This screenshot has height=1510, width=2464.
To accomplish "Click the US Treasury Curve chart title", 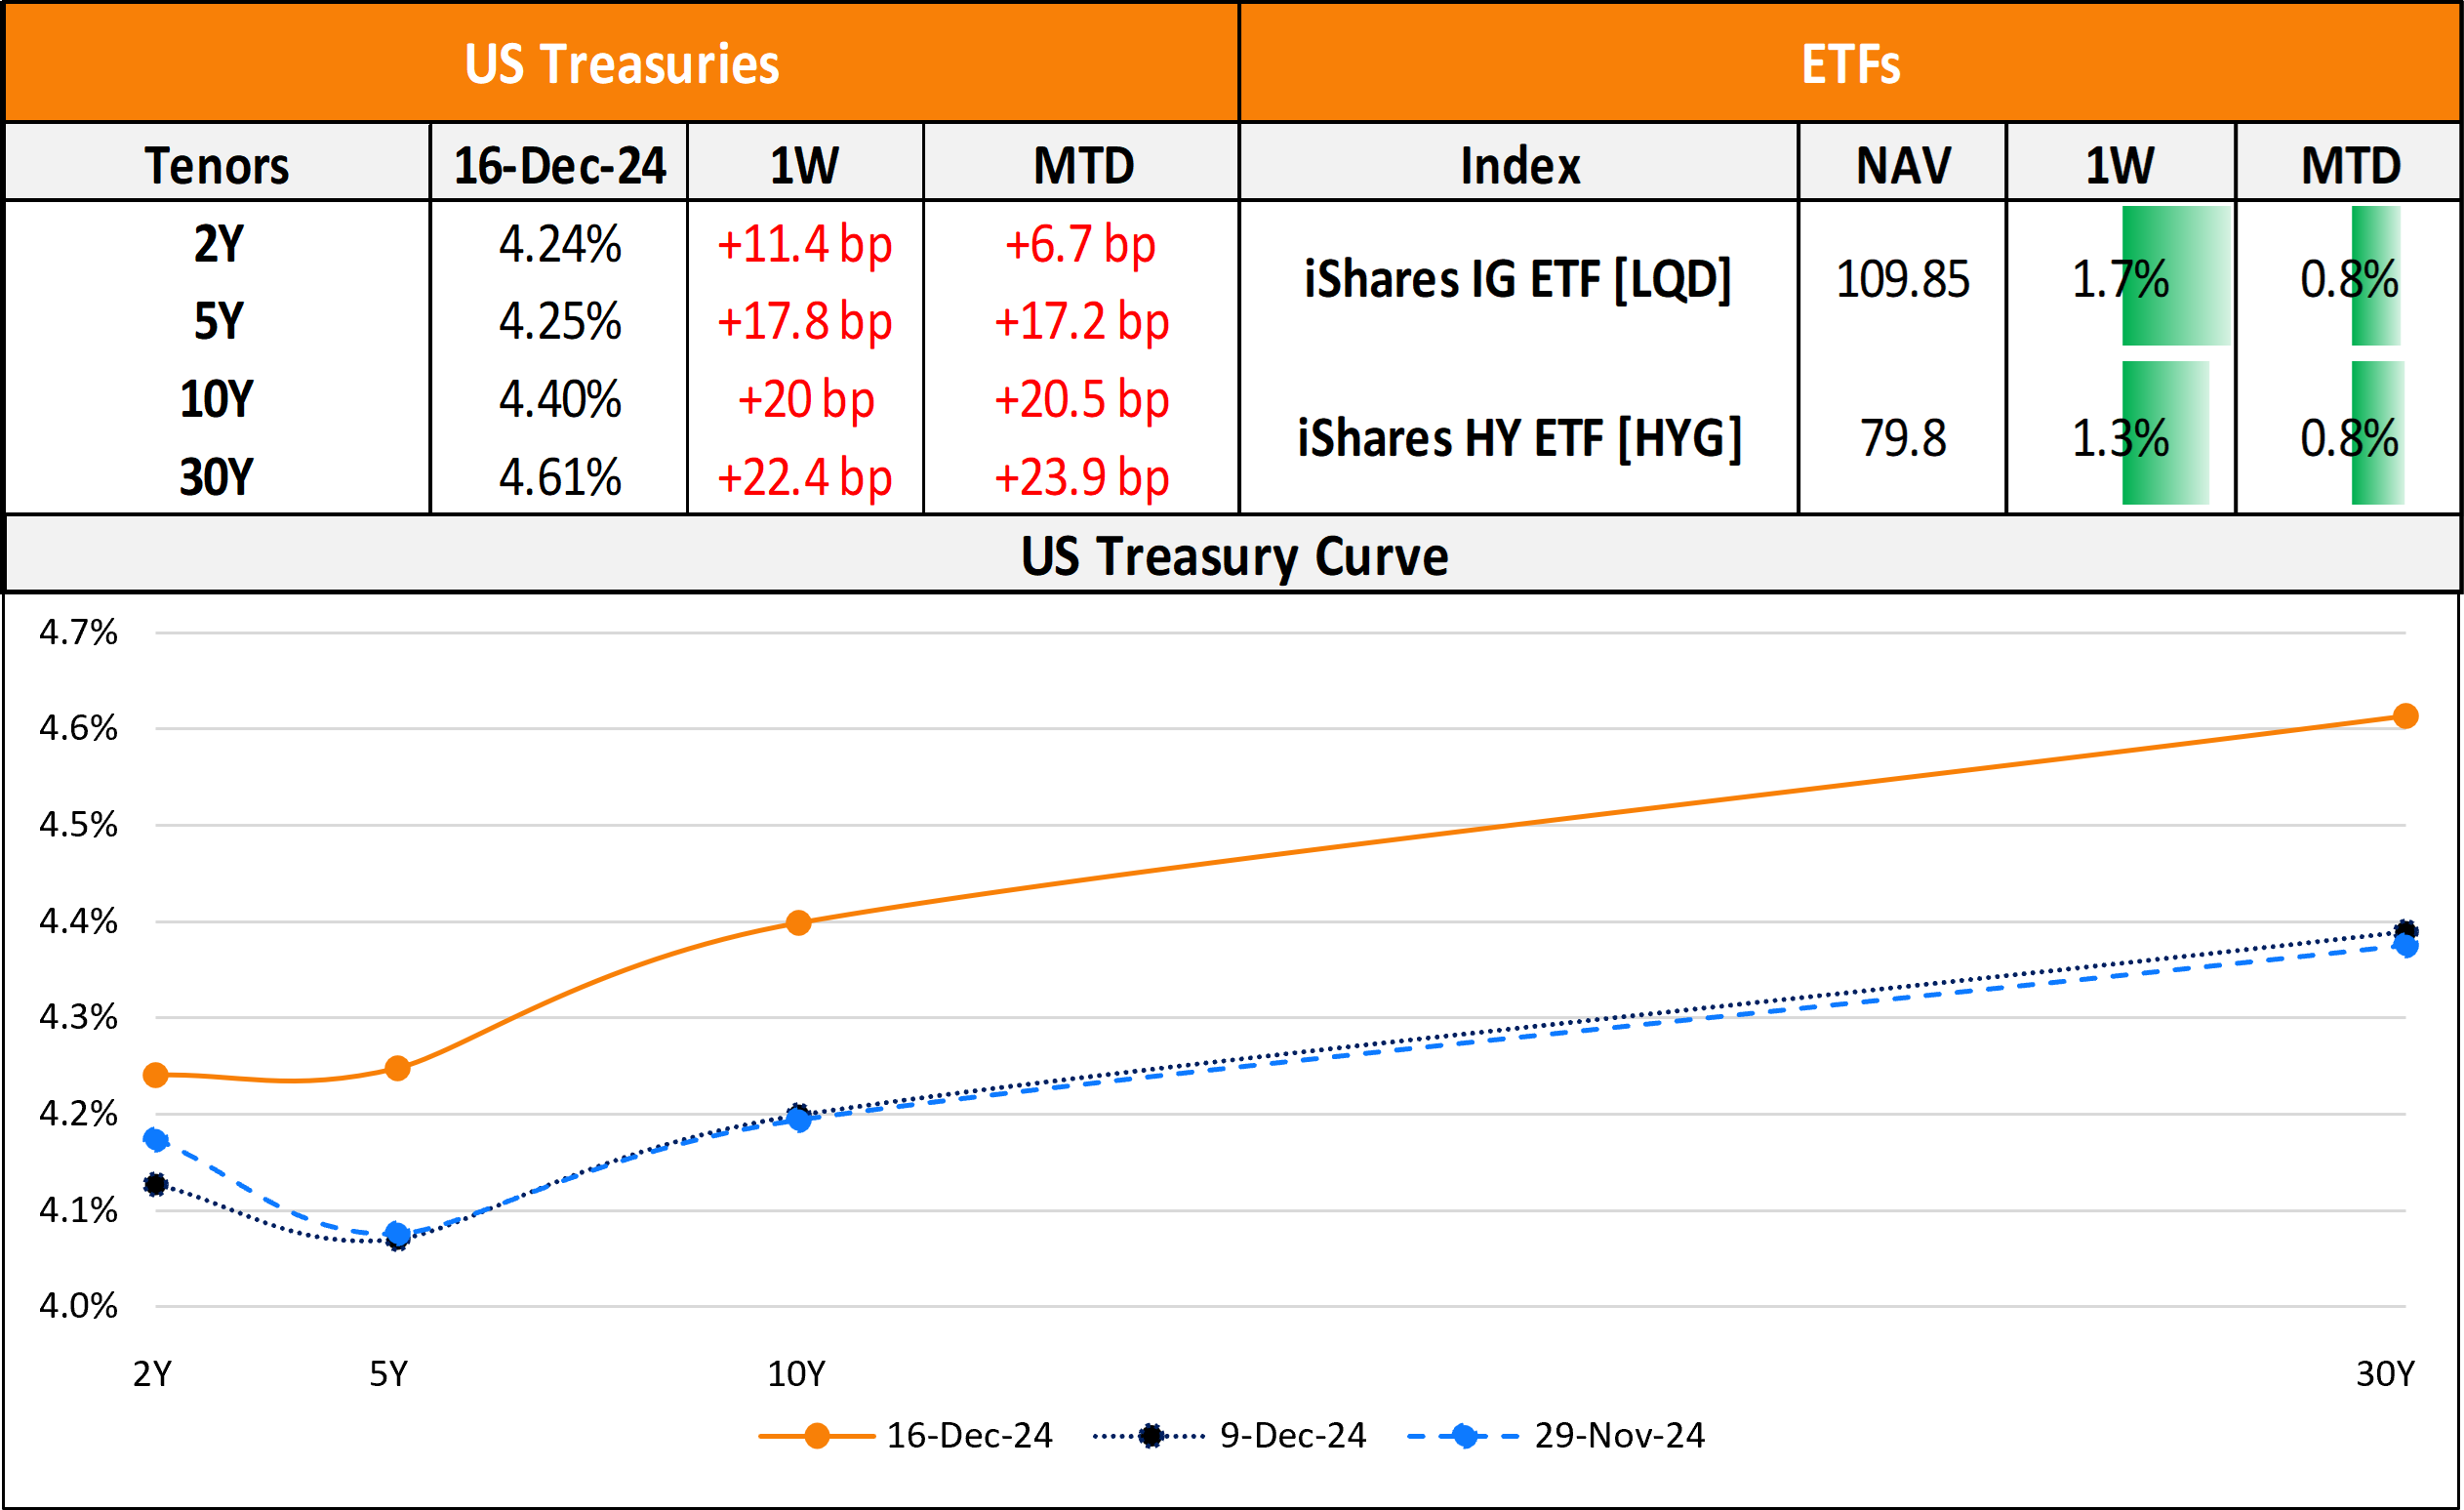I will pos(1233,556).
